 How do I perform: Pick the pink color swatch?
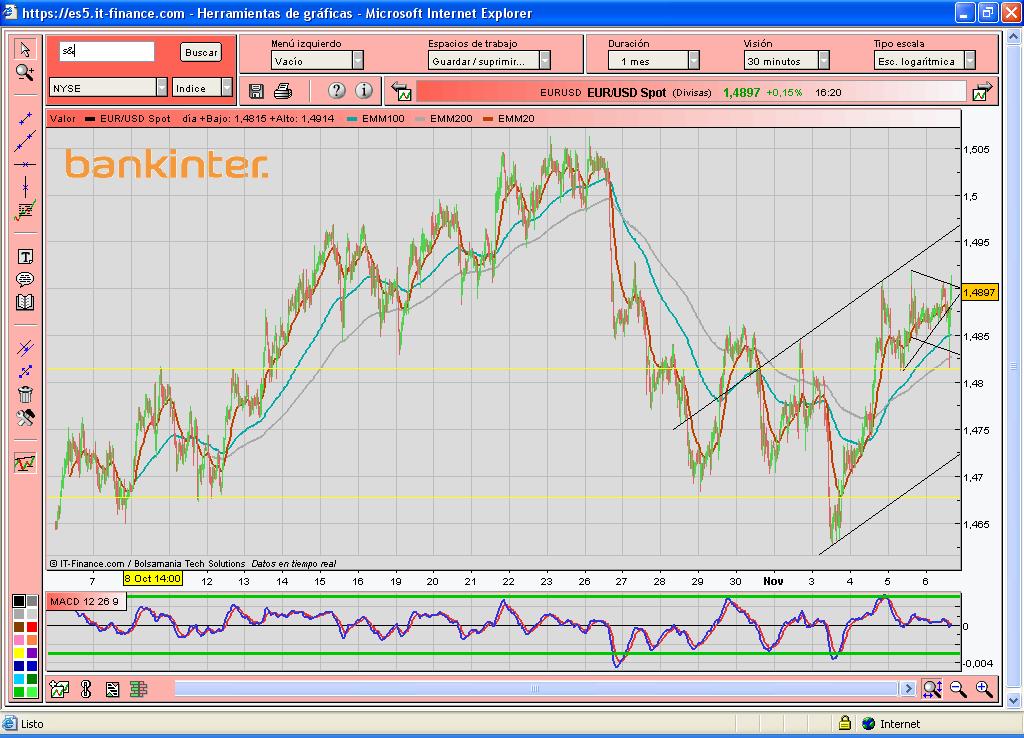point(19,640)
